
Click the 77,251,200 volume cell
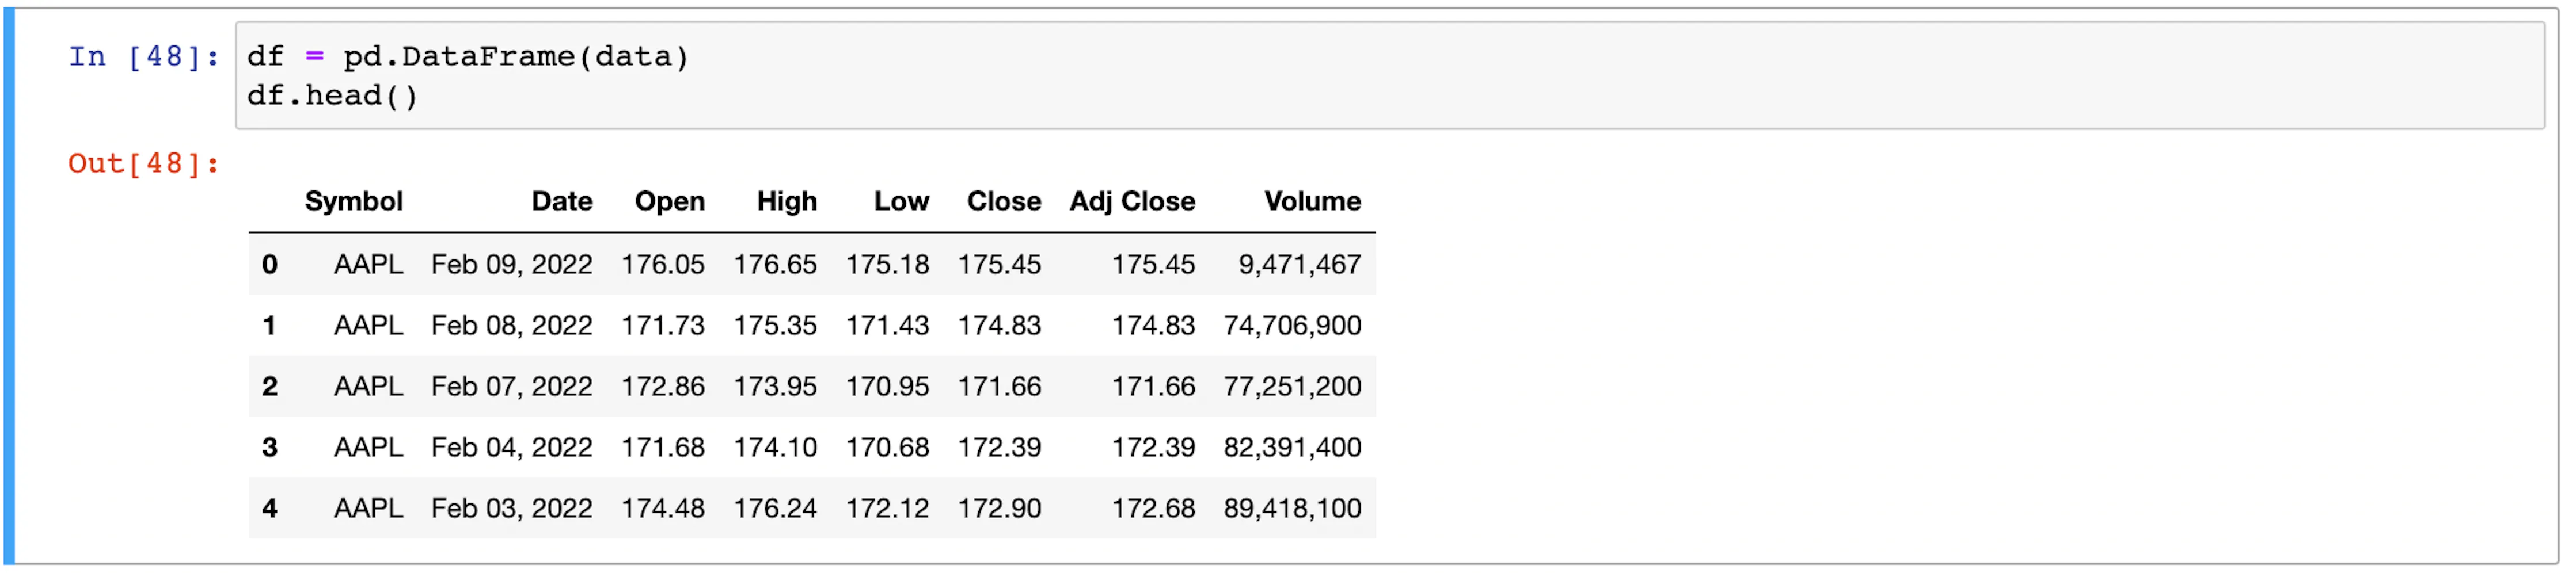(1291, 386)
